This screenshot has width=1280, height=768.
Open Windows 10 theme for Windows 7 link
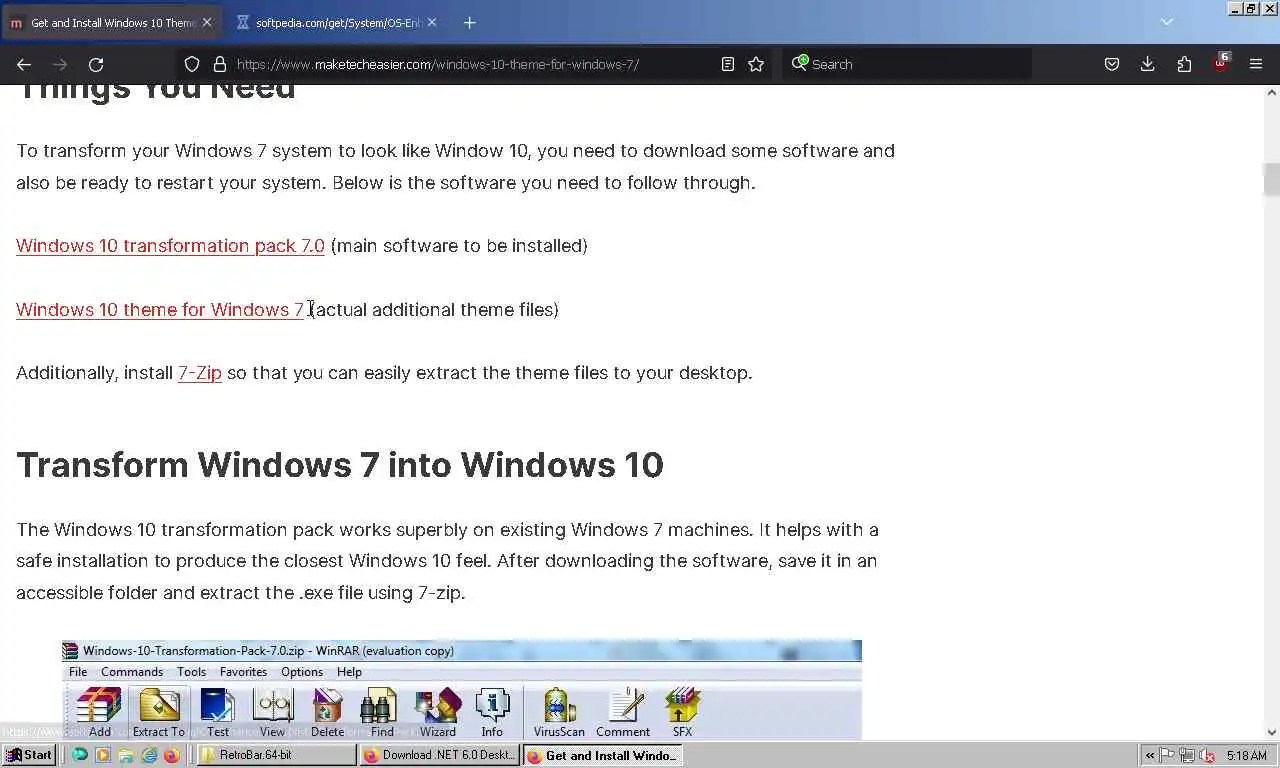[x=160, y=310]
